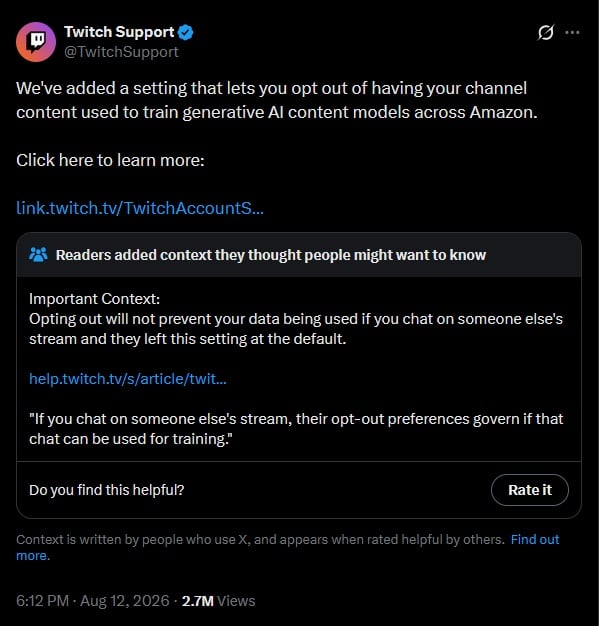The height and width of the screenshot is (626, 599).
Task: Open the Grok slashed-circle icon
Action: tap(545, 32)
